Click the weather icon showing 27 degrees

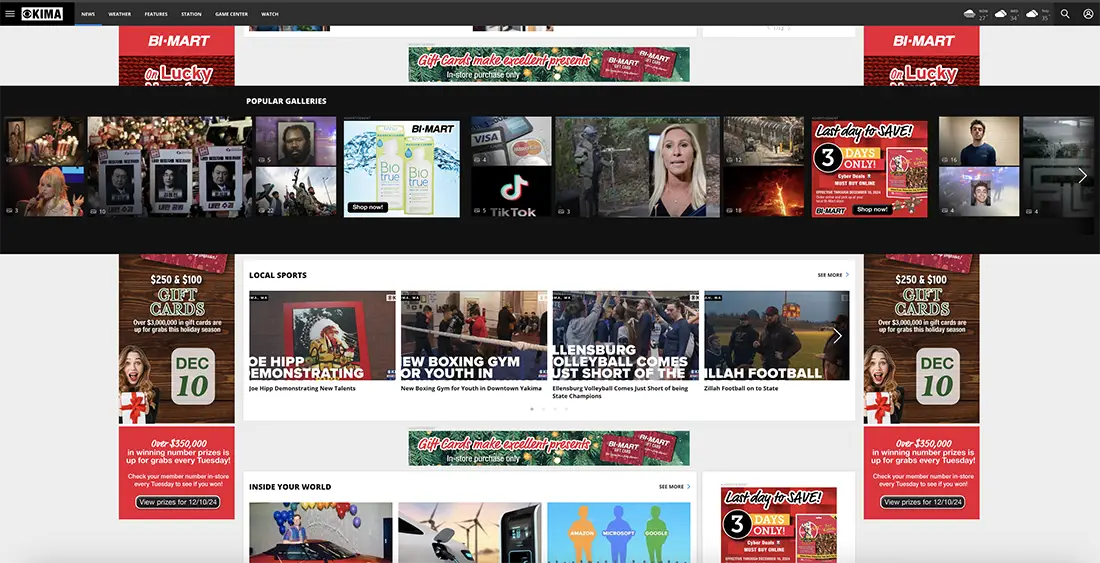pyautogui.click(x=970, y=13)
